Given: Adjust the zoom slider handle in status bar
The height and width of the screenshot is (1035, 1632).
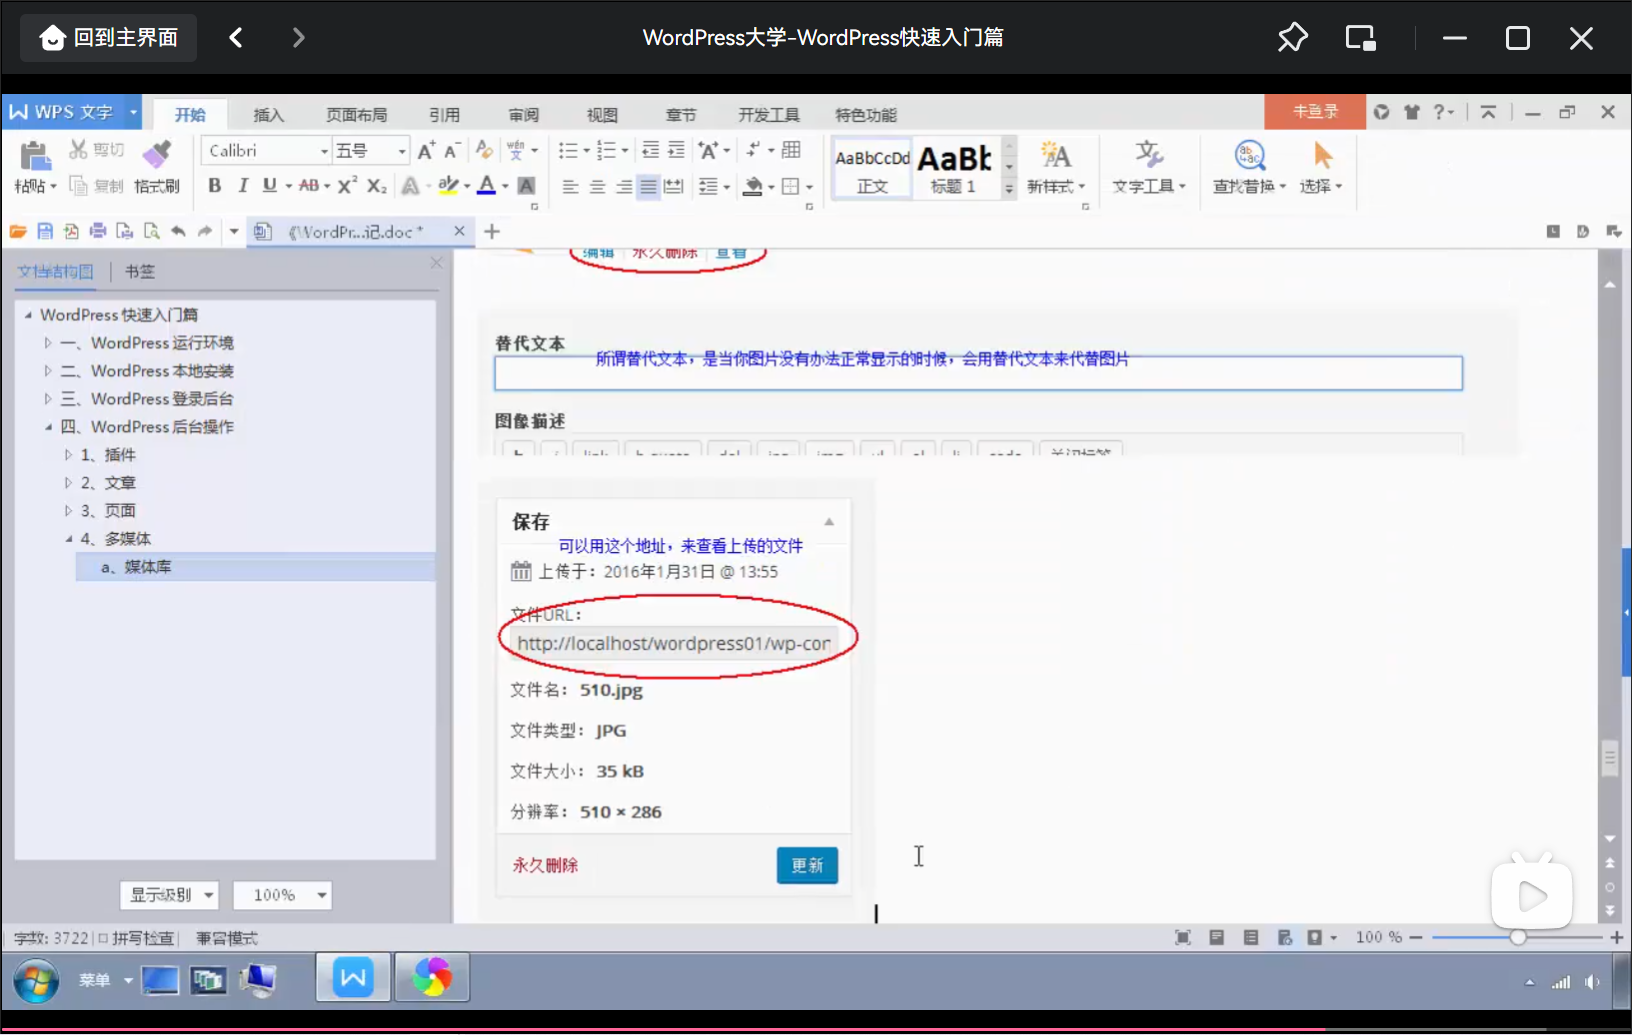Looking at the screenshot, I should [x=1518, y=938].
